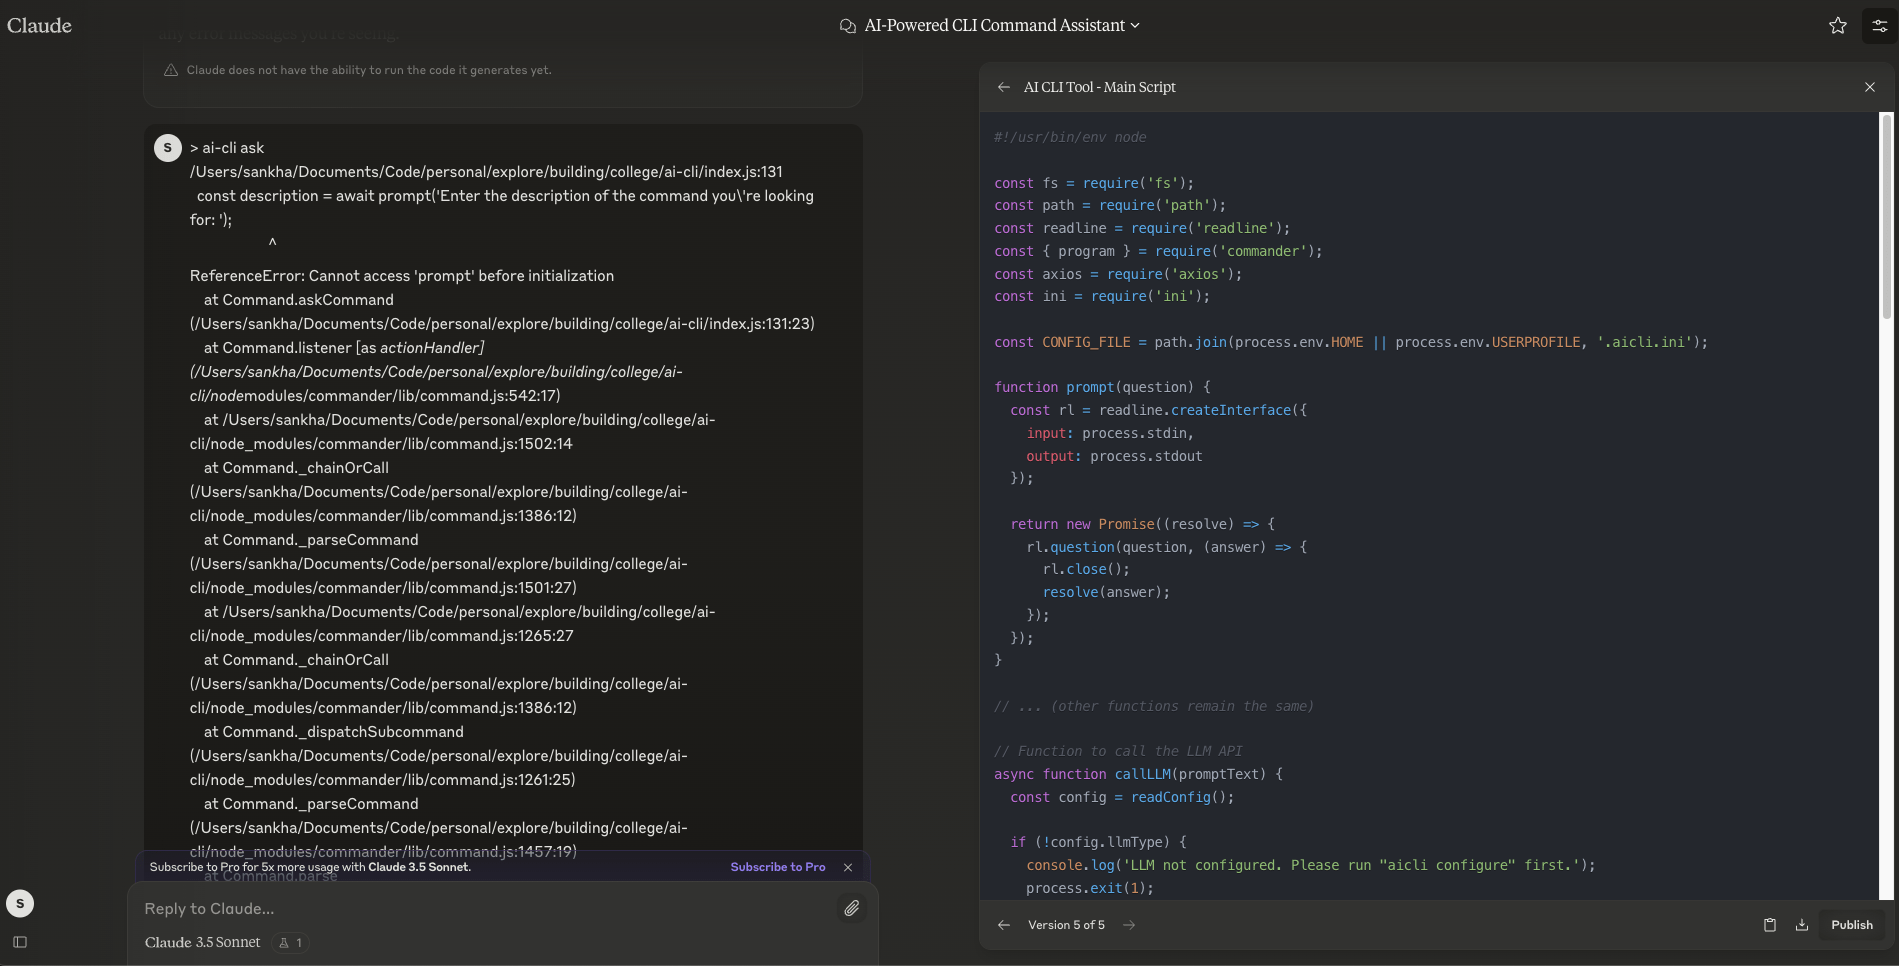Click the 'const CONFIG_FILE' code line
The image size is (1899, 966).
(x=1351, y=342)
